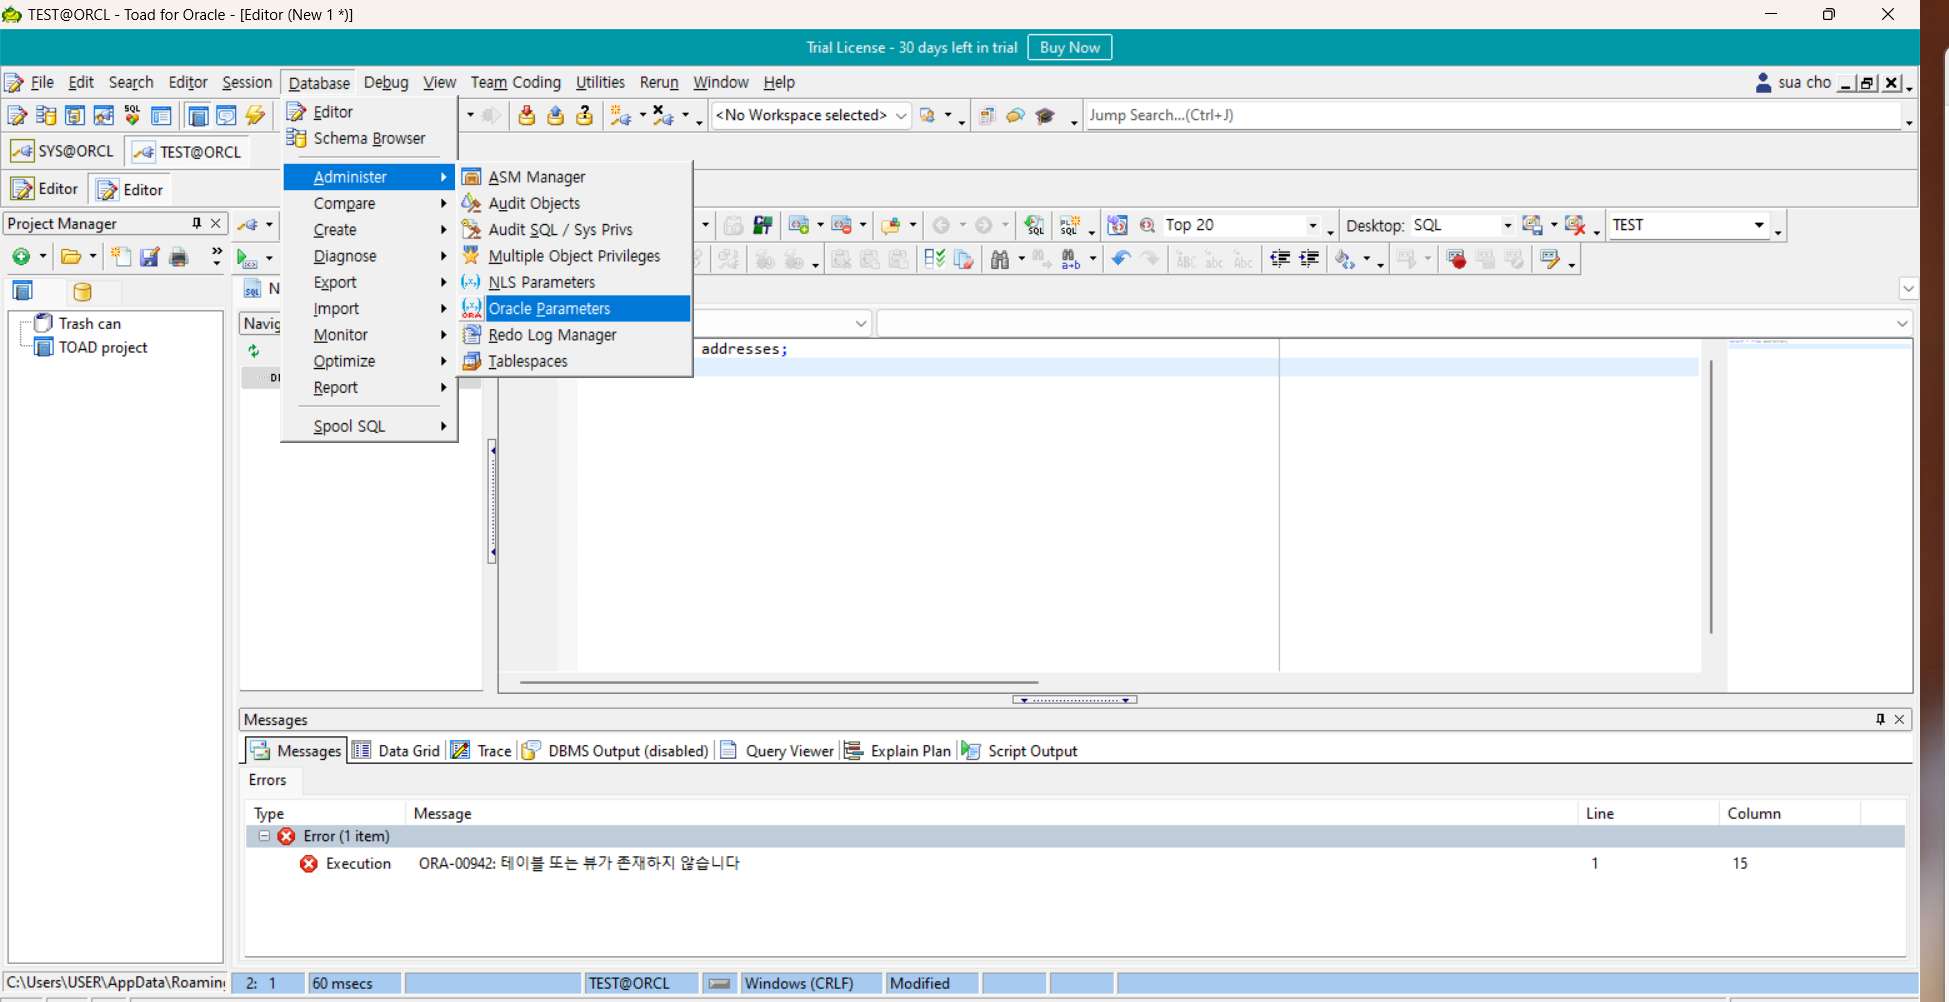Switch to the Script Output tab
The image size is (1949, 1002).
[x=1020, y=751]
